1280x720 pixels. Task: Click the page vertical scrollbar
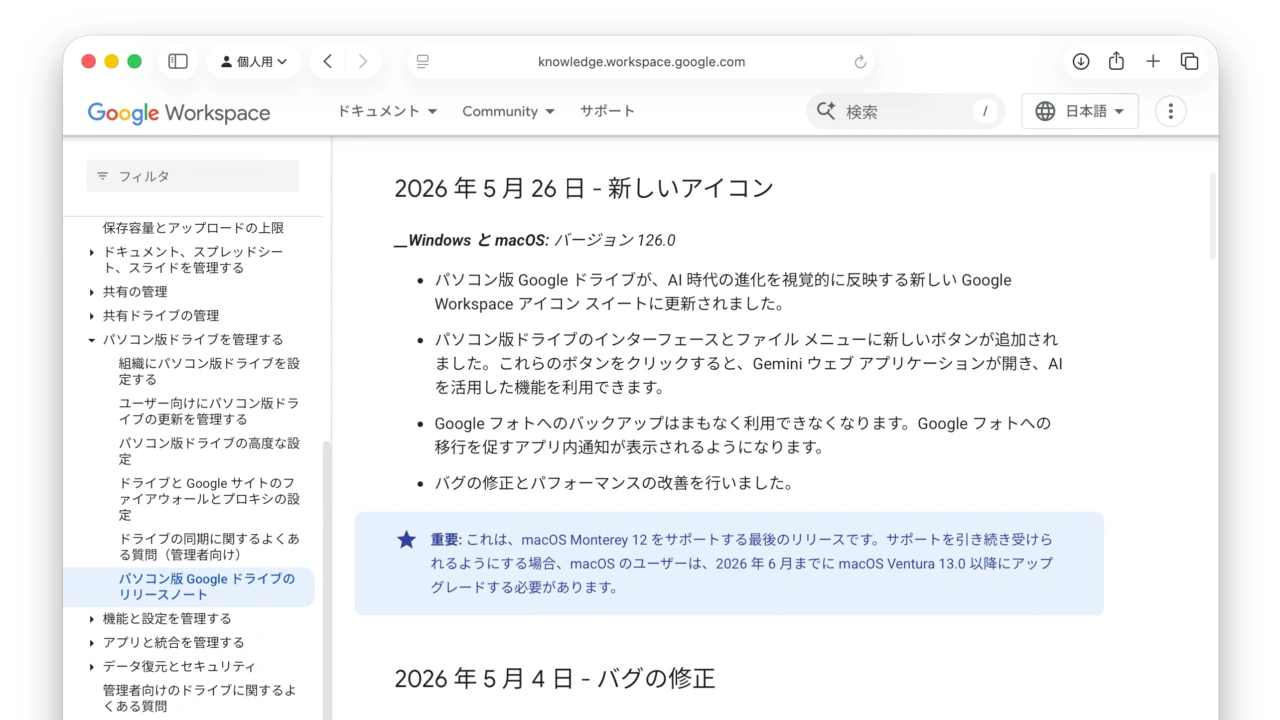coord(1213,215)
